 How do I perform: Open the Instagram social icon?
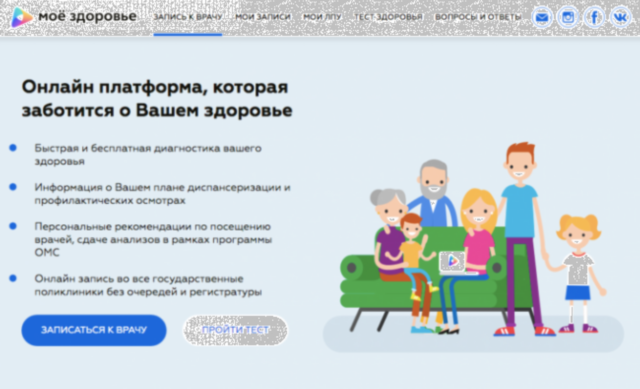point(568,18)
